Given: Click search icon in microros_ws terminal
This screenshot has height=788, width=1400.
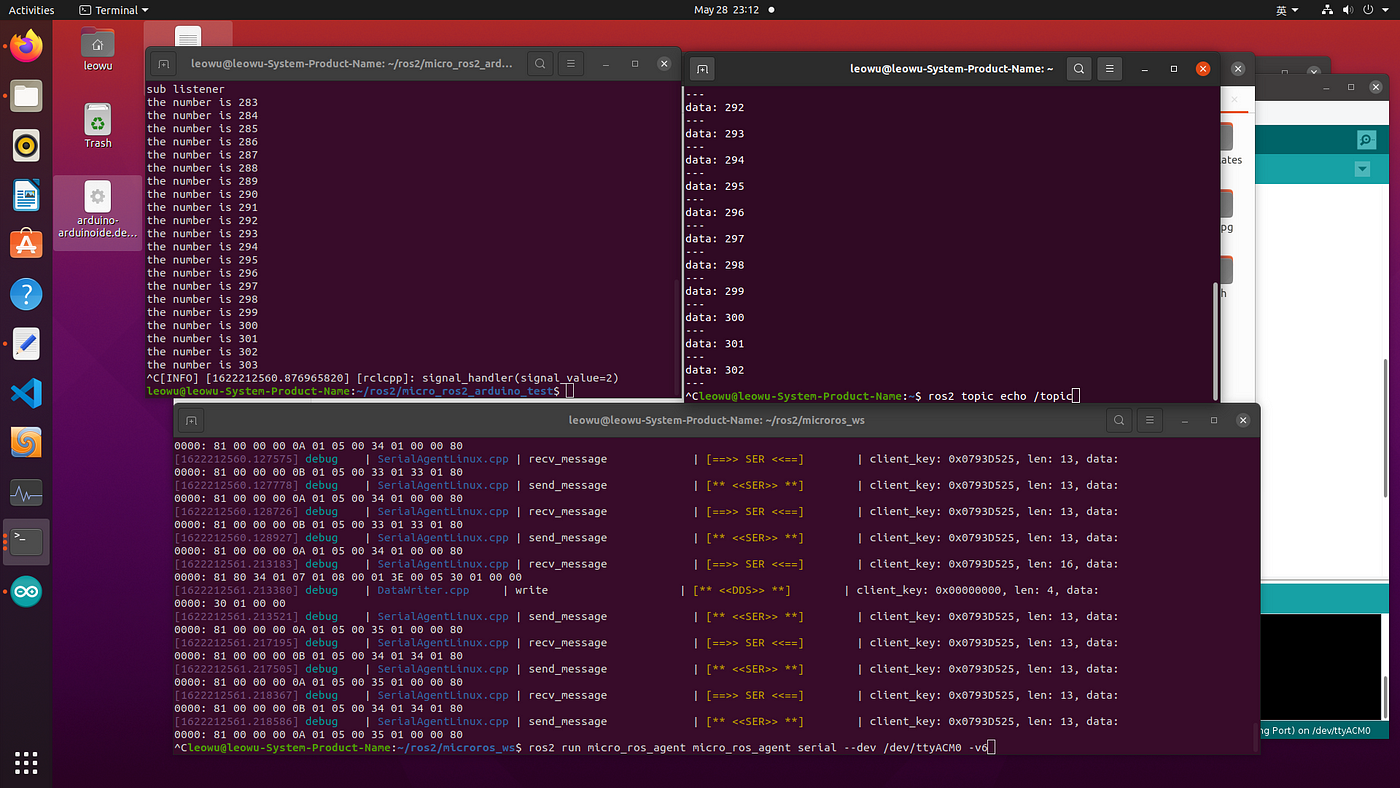Looking at the screenshot, I should click(1119, 420).
